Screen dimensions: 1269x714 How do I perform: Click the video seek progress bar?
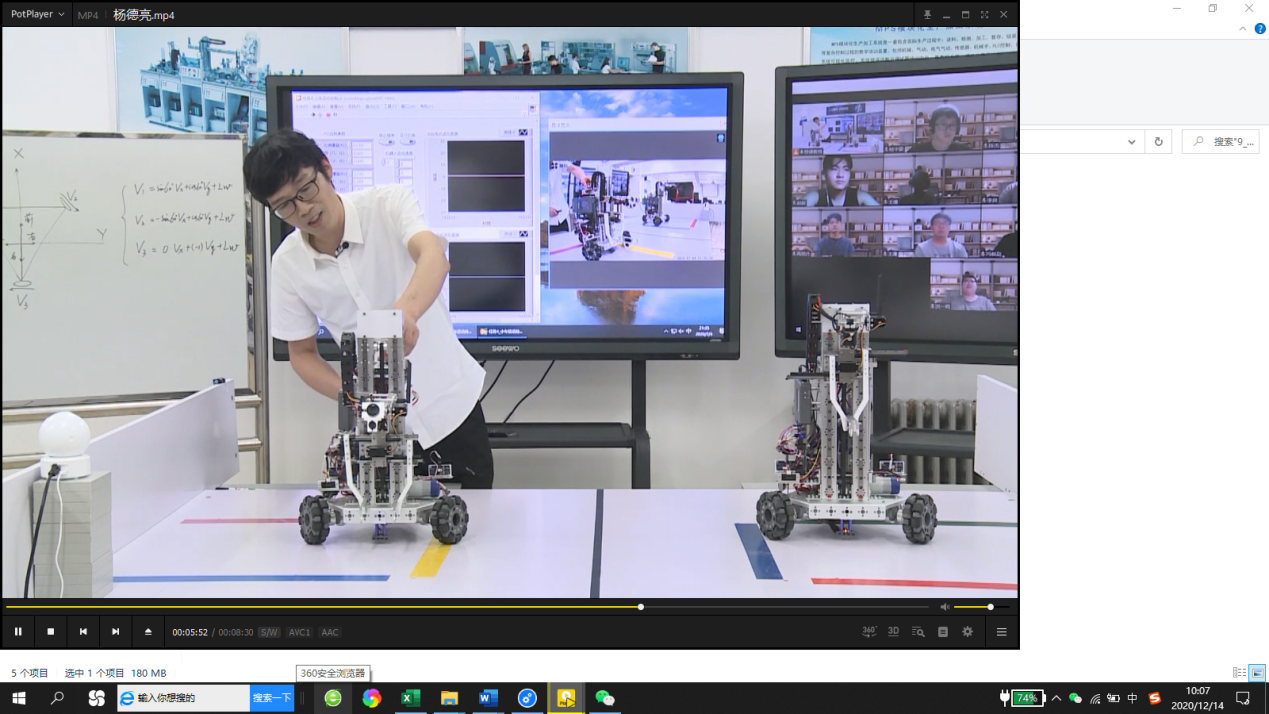[x=400, y=607]
